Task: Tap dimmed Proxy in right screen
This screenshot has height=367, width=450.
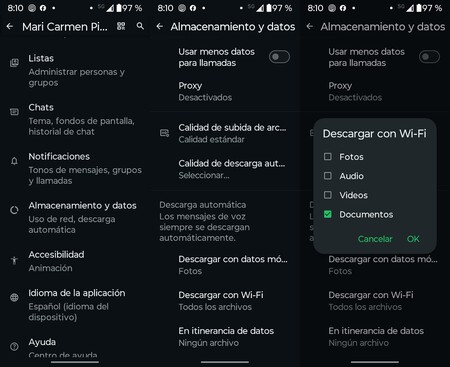Action: [375, 91]
